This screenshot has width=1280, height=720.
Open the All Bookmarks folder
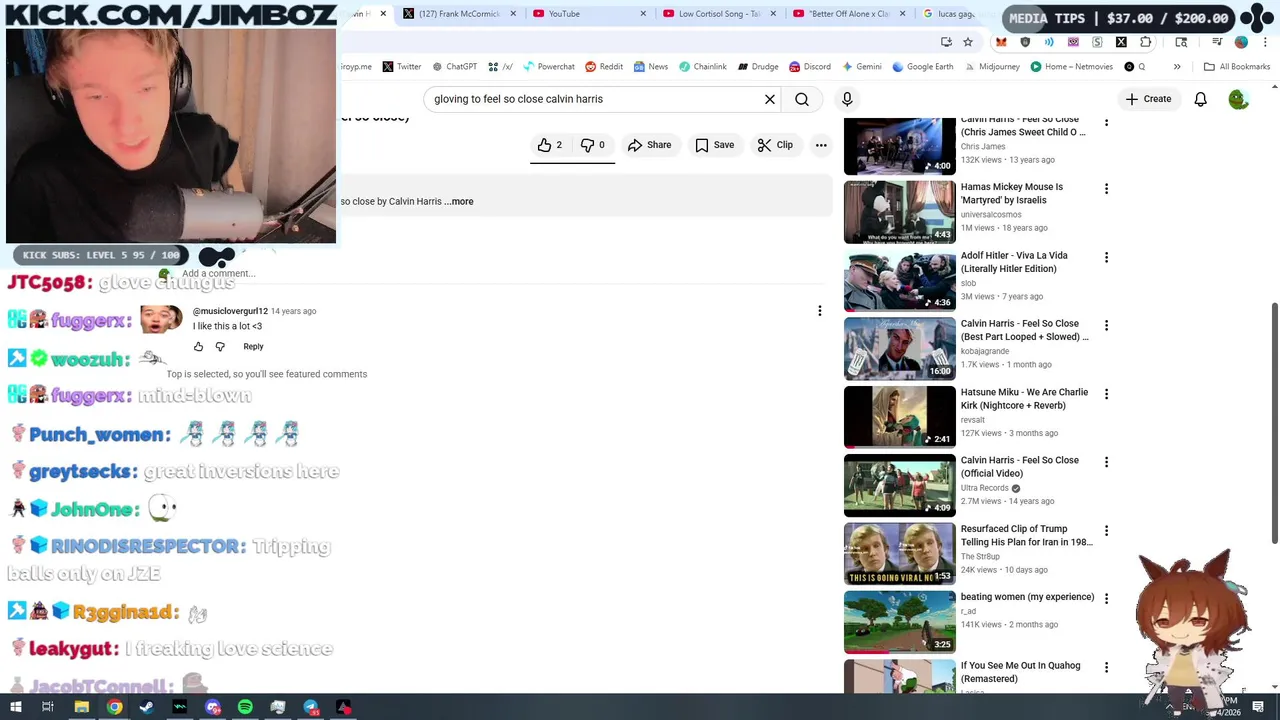click(x=1236, y=67)
